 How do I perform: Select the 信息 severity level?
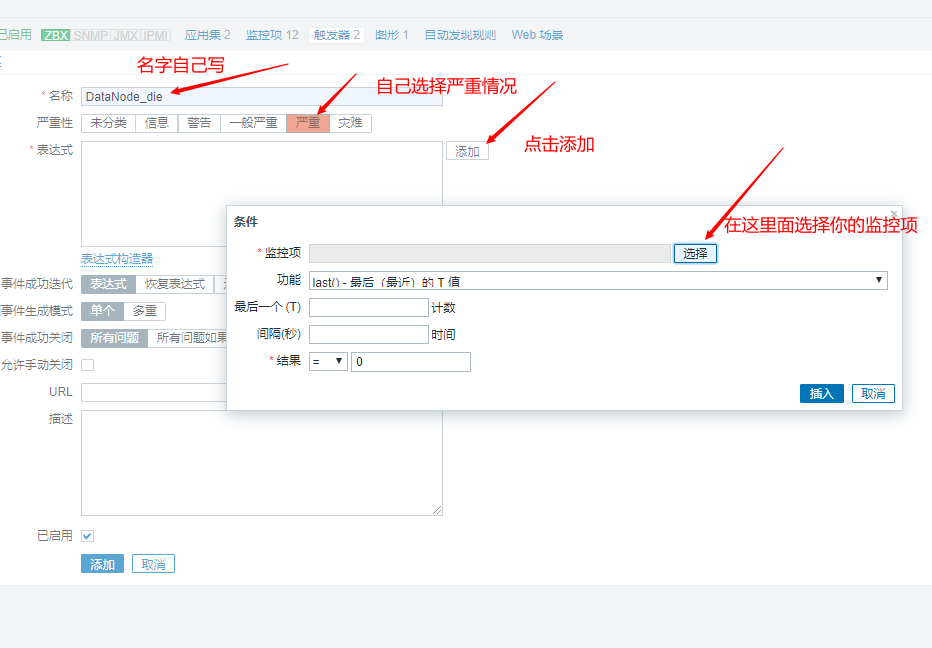click(x=157, y=123)
